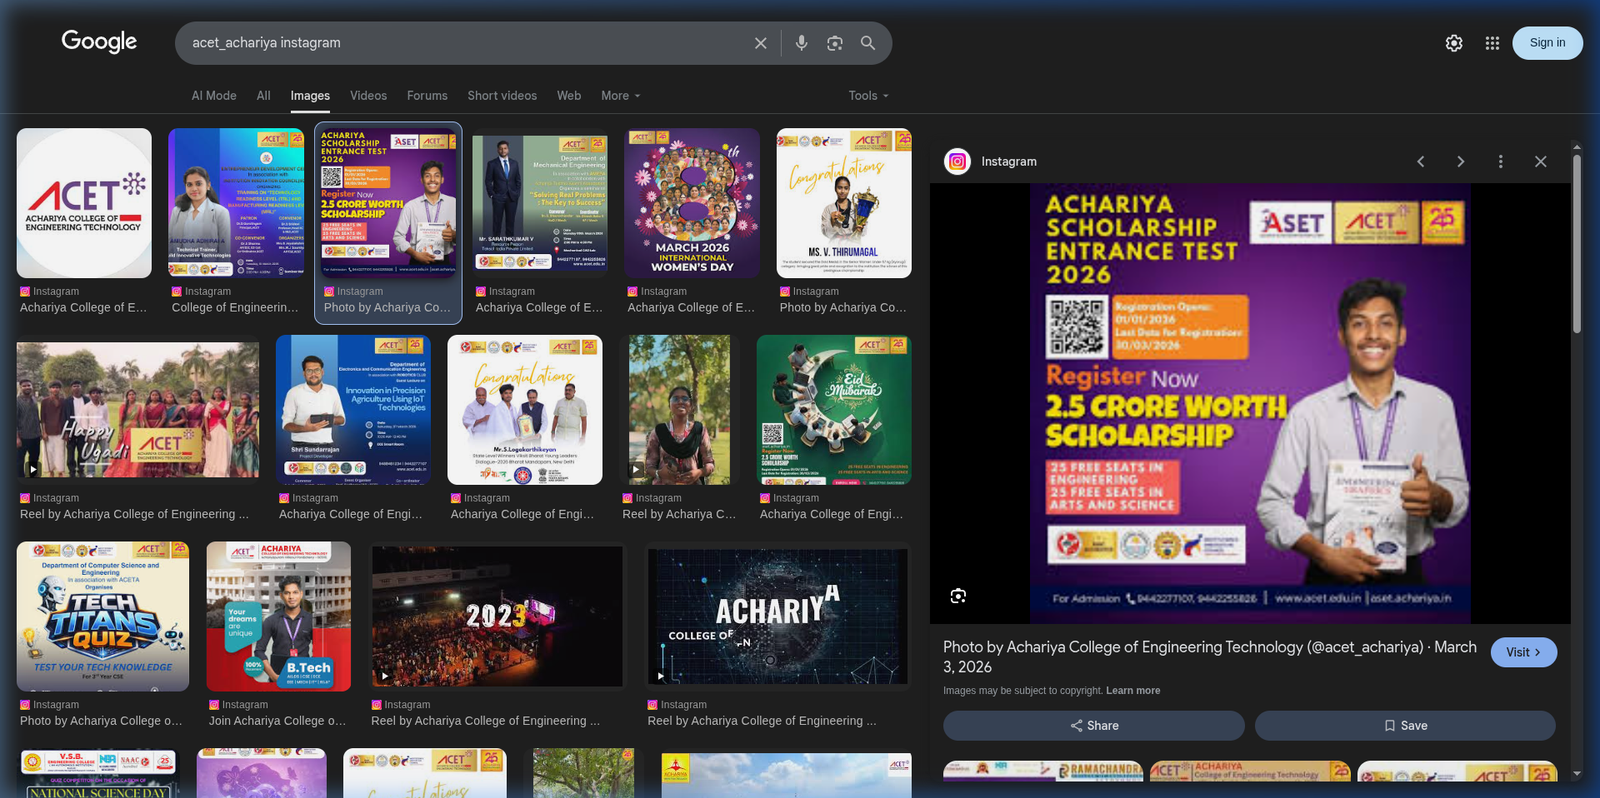The height and width of the screenshot is (798, 1600).
Task: Open Technology Readiness Level training thumbnail
Action: (x=236, y=203)
